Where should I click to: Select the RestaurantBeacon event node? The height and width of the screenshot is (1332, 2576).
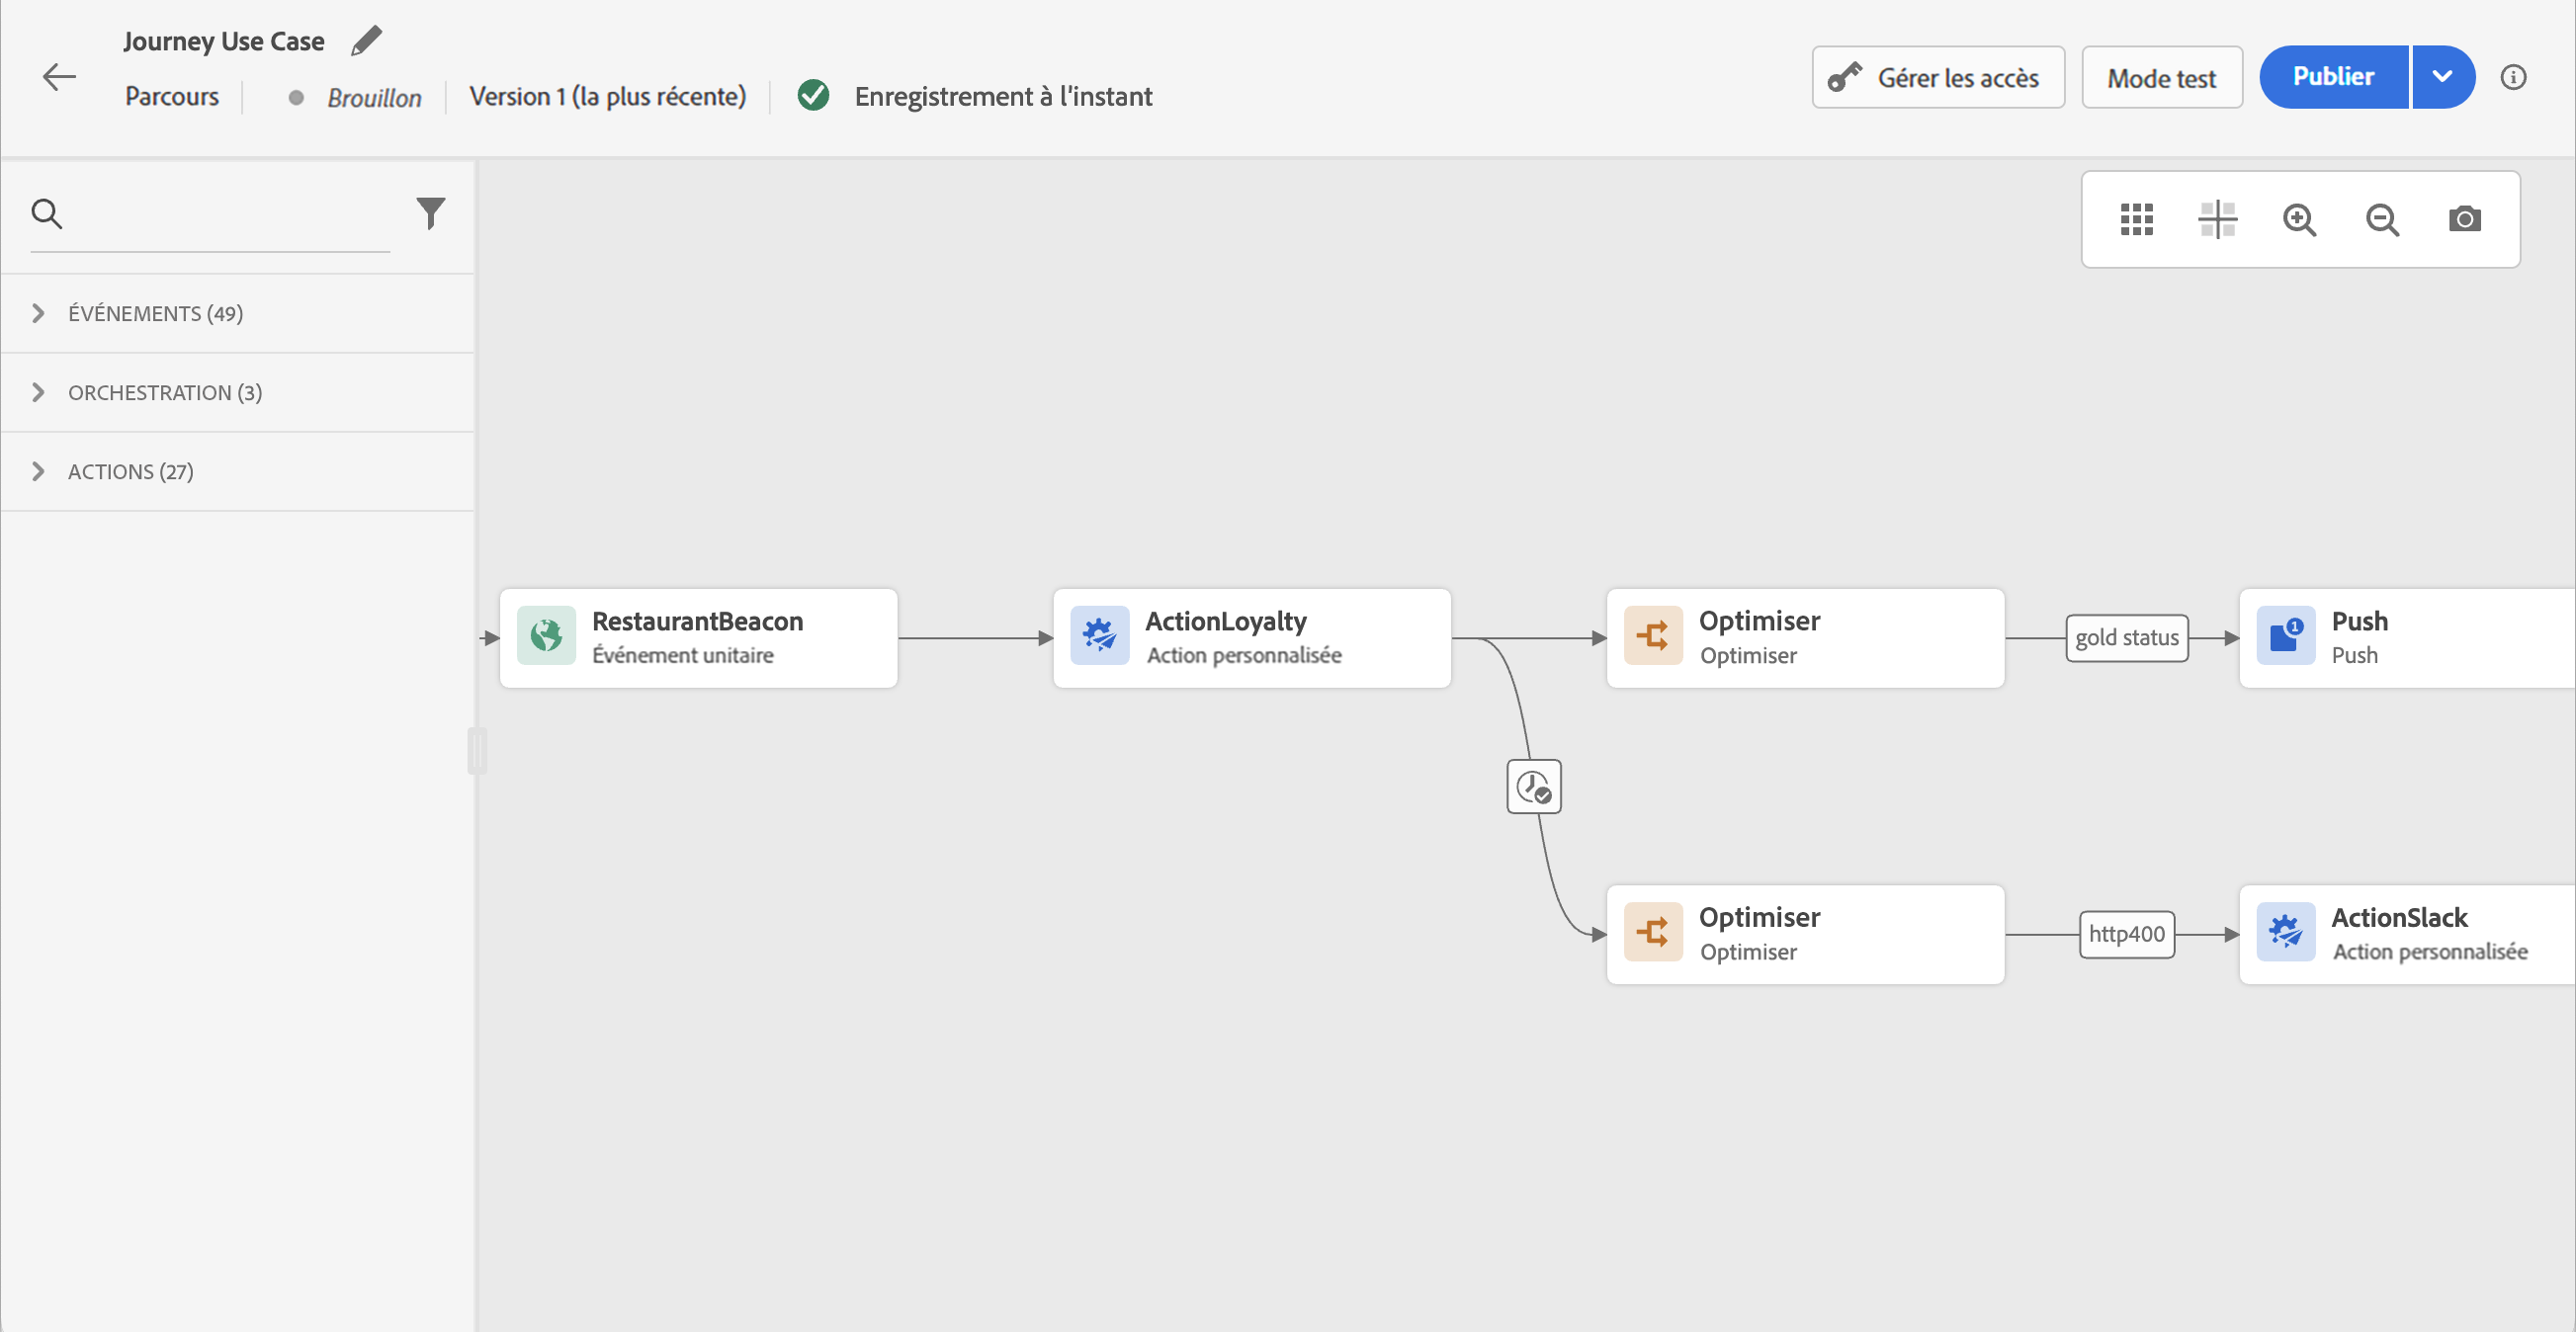[x=698, y=638]
